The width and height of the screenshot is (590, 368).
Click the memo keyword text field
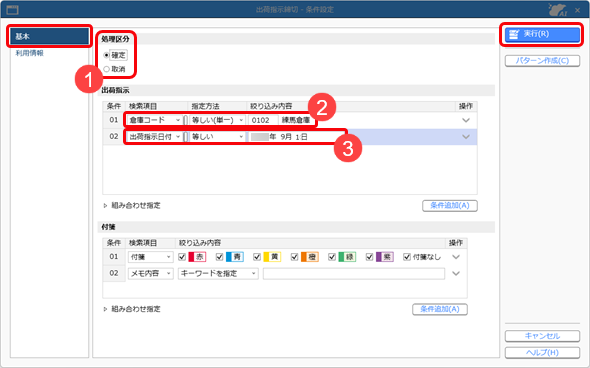pos(354,274)
